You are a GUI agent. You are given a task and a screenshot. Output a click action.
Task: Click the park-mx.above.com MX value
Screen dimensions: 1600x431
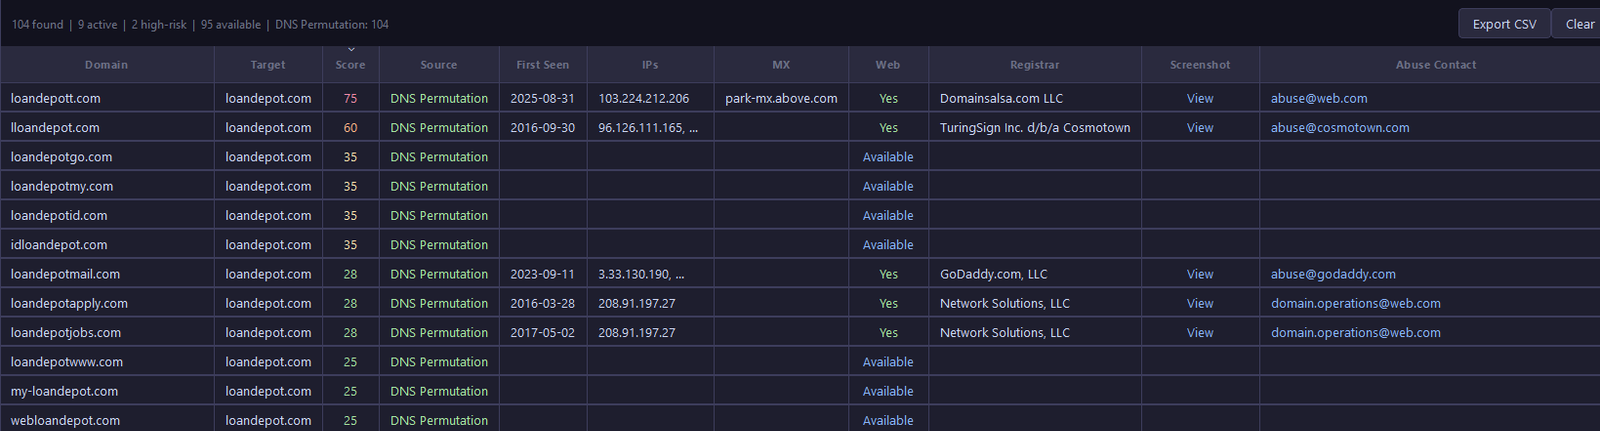pos(781,98)
